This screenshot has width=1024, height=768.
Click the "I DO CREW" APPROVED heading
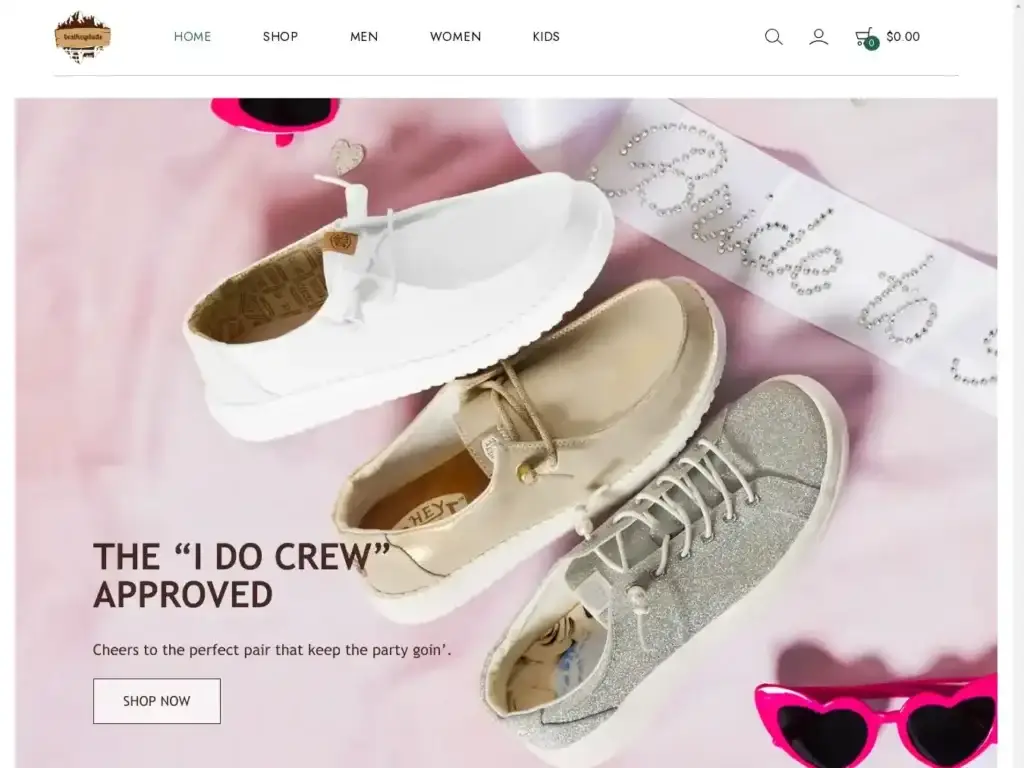240,575
